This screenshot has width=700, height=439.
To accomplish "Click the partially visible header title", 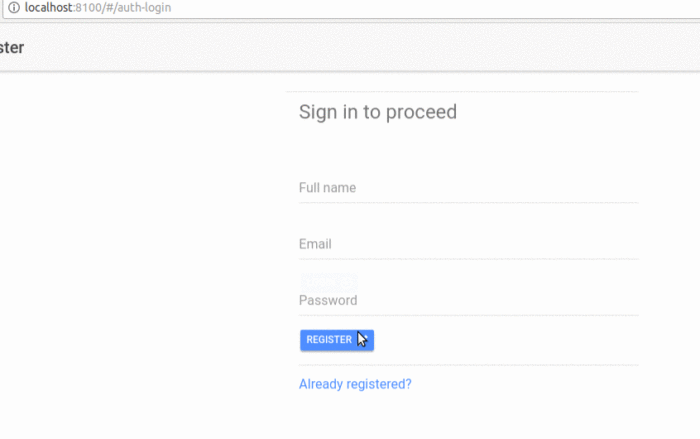I will pos(12,47).
